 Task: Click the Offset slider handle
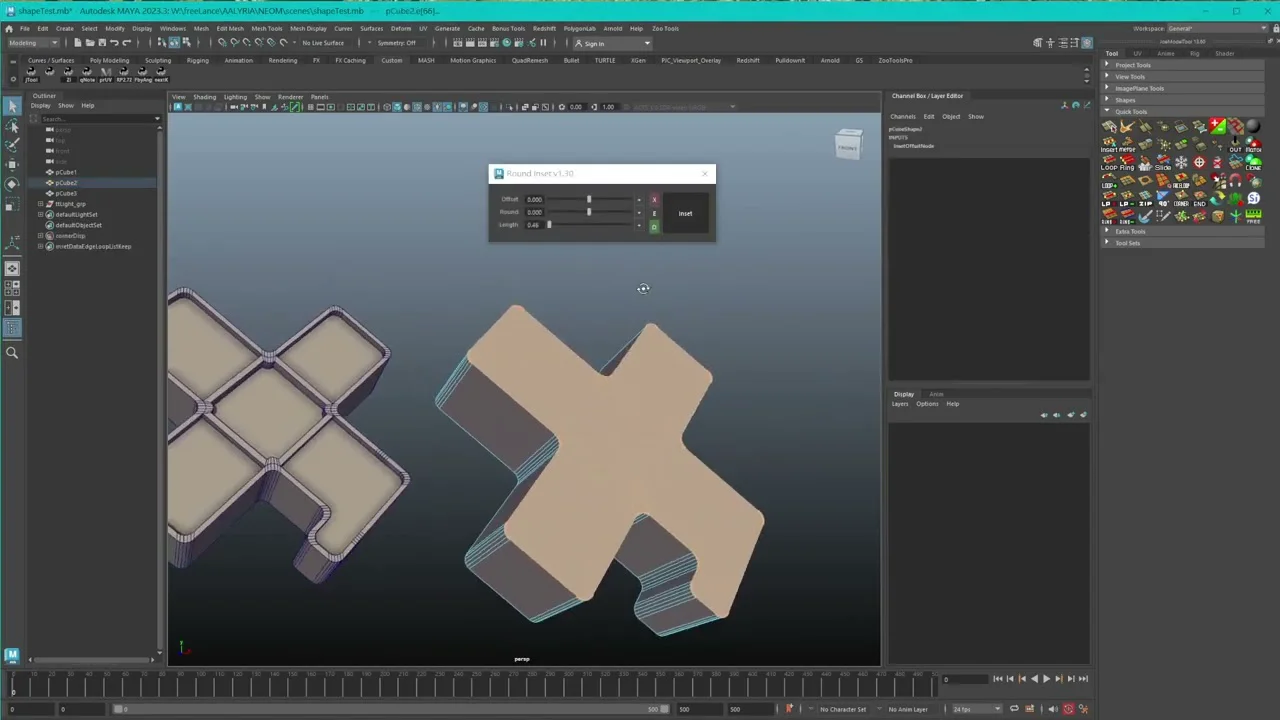point(588,200)
